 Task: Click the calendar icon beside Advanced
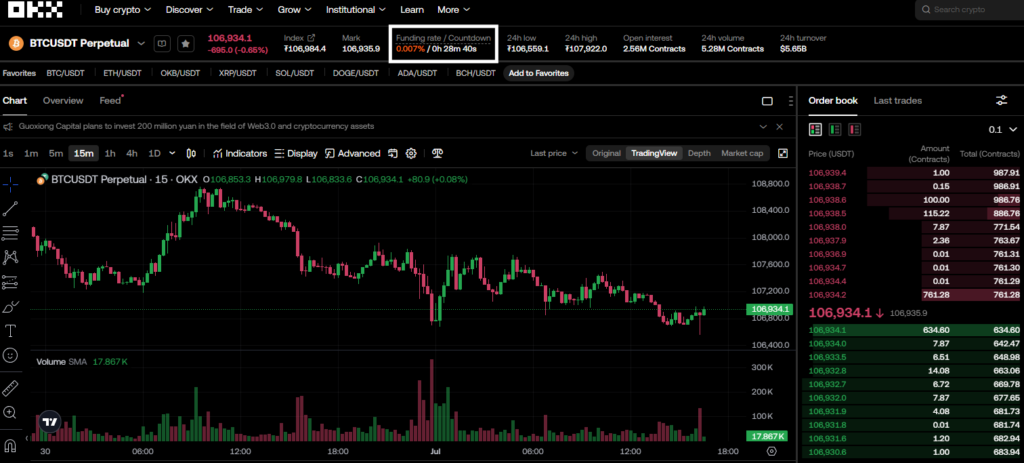(x=392, y=153)
